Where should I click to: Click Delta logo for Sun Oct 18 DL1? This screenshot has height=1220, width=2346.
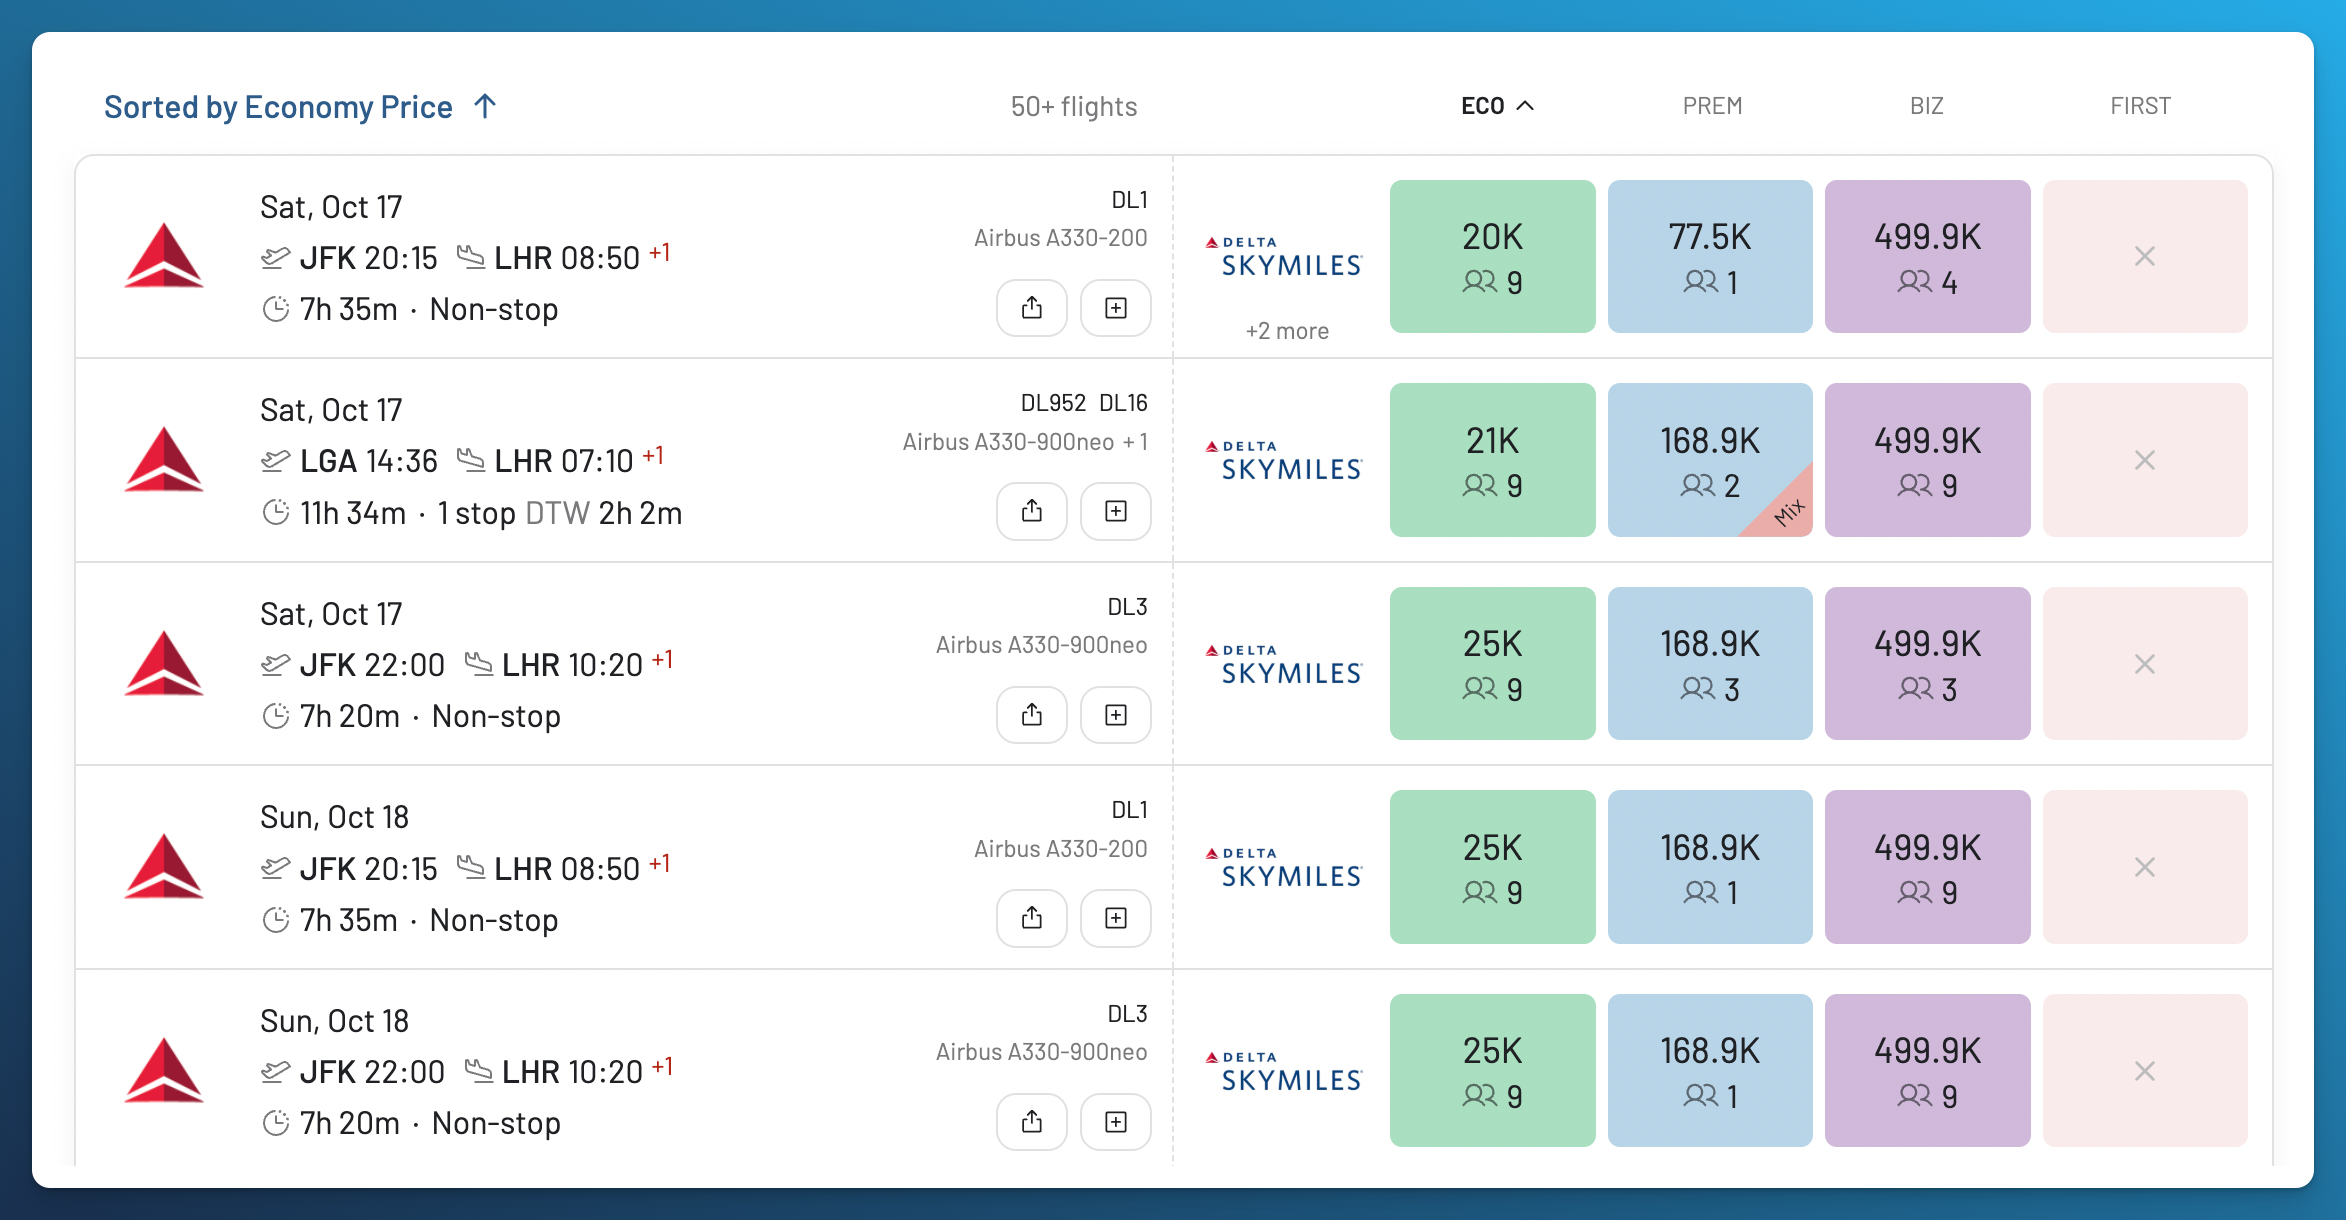tap(164, 867)
